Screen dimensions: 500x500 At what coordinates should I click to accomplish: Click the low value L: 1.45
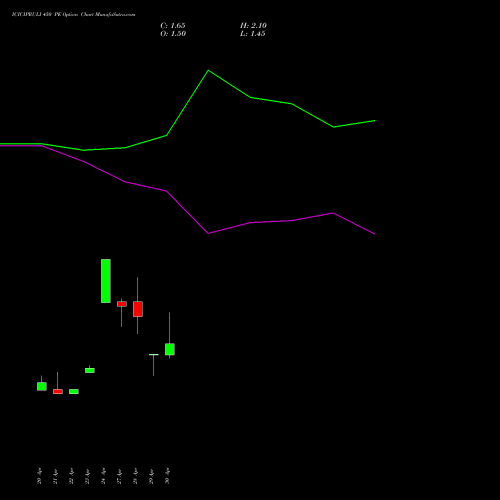coord(253,34)
